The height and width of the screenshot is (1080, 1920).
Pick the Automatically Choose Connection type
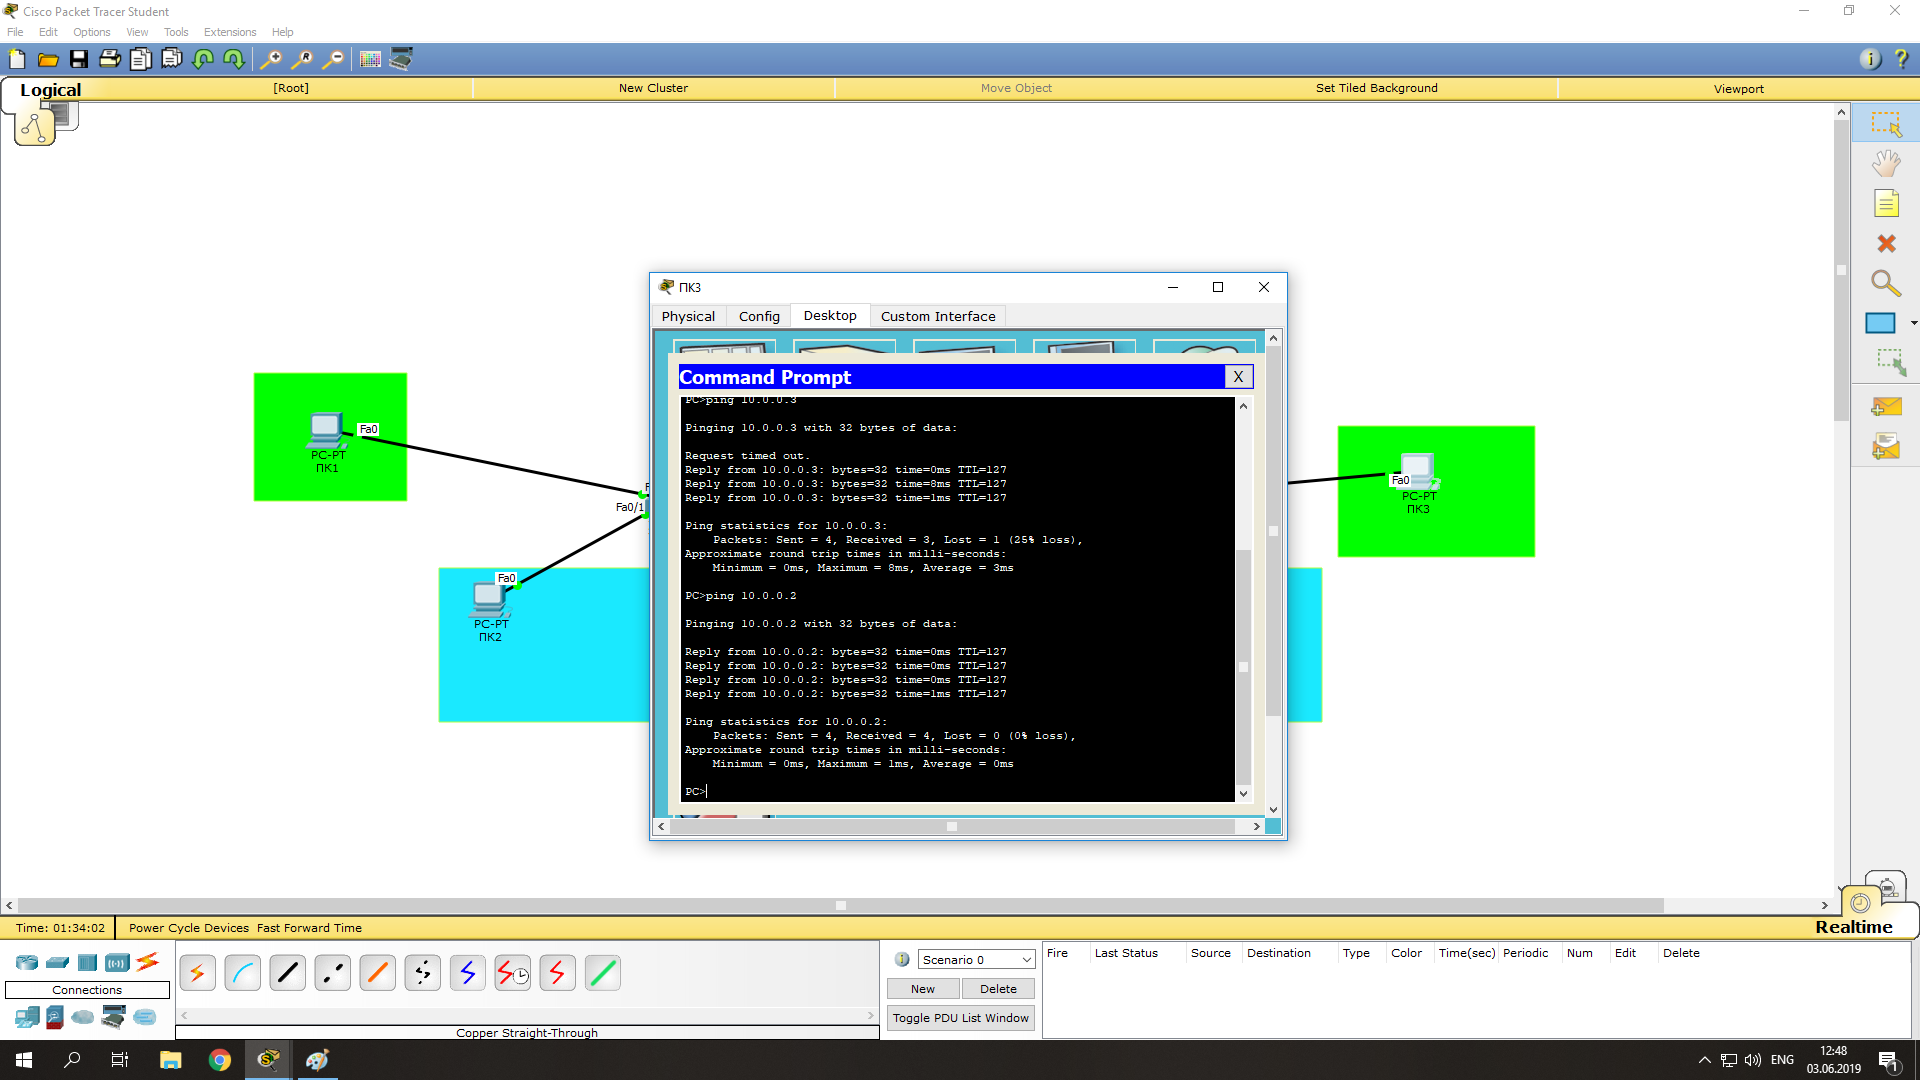tap(198, 972)
